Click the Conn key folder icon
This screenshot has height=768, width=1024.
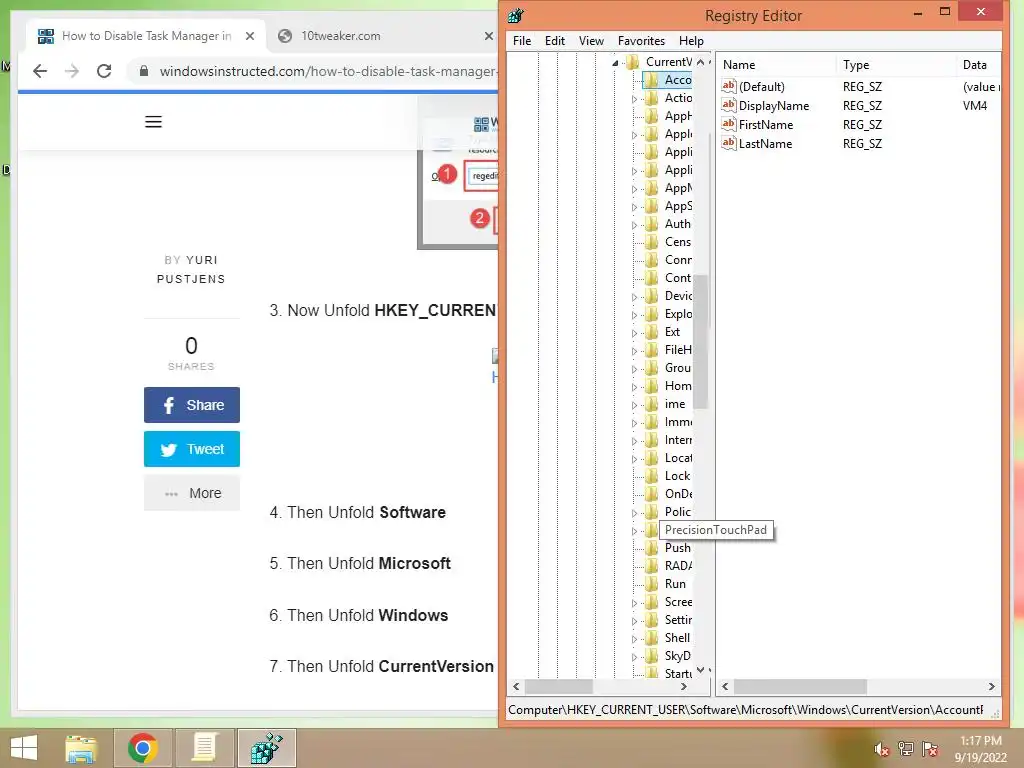coord(651,260)
